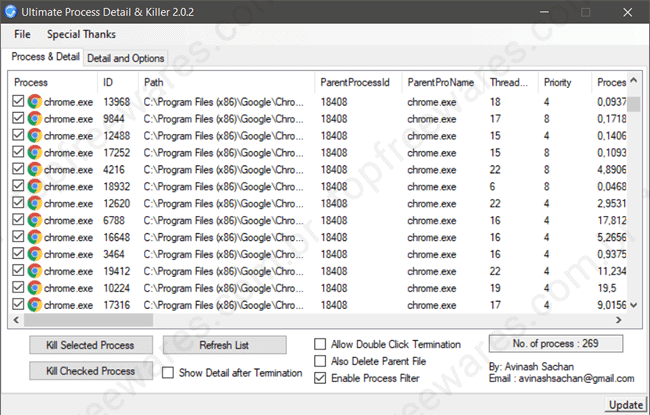Viewport: 650px width, 415px height.
Task: Open the Special Thanks menu
Action: pos(81,34)
